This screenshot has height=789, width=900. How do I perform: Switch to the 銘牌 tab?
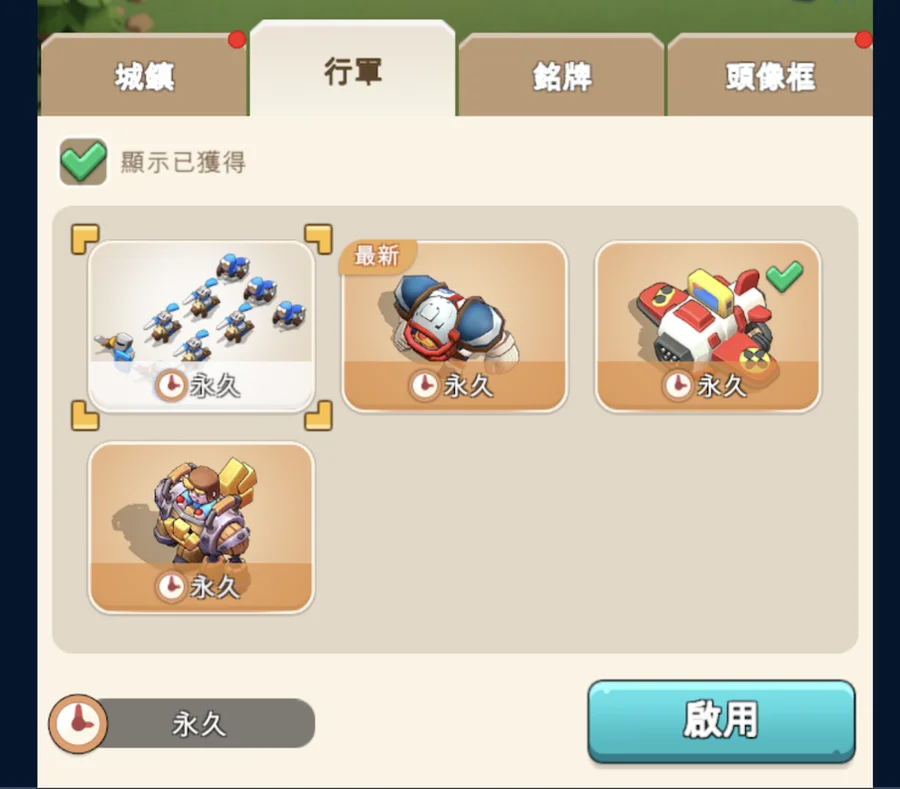point(561,75)
